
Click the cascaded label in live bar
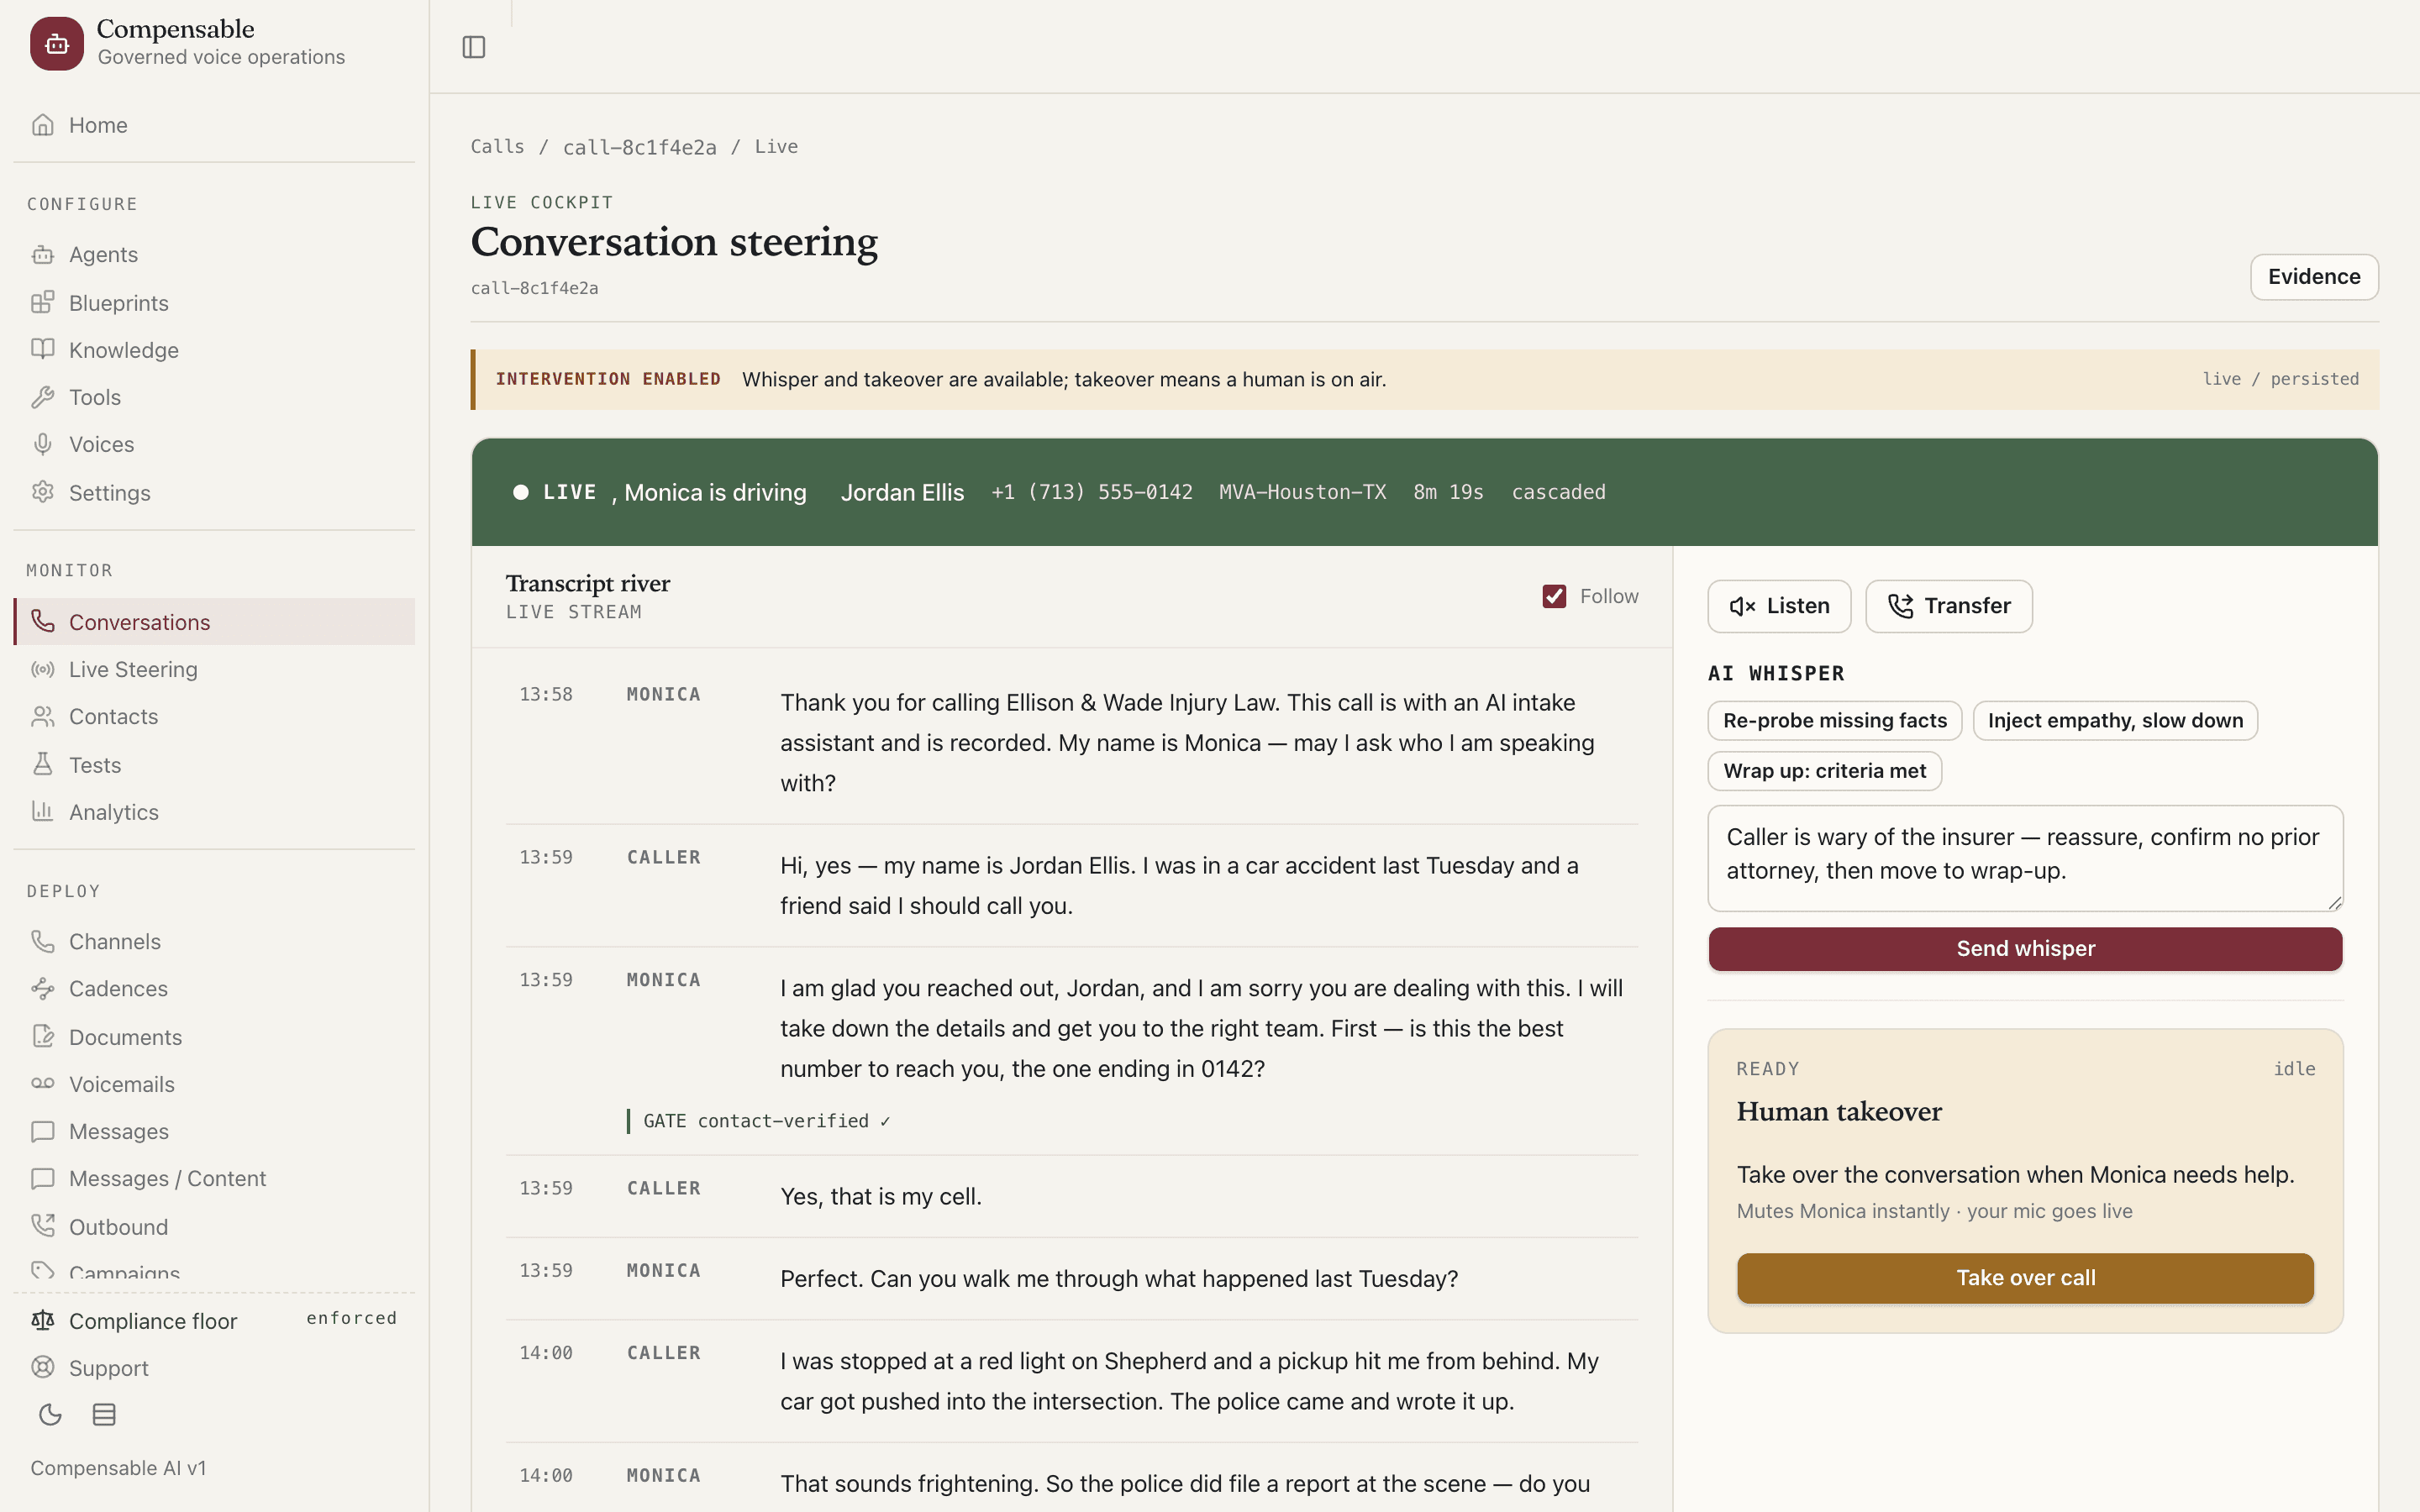[x=1558, y=492]
